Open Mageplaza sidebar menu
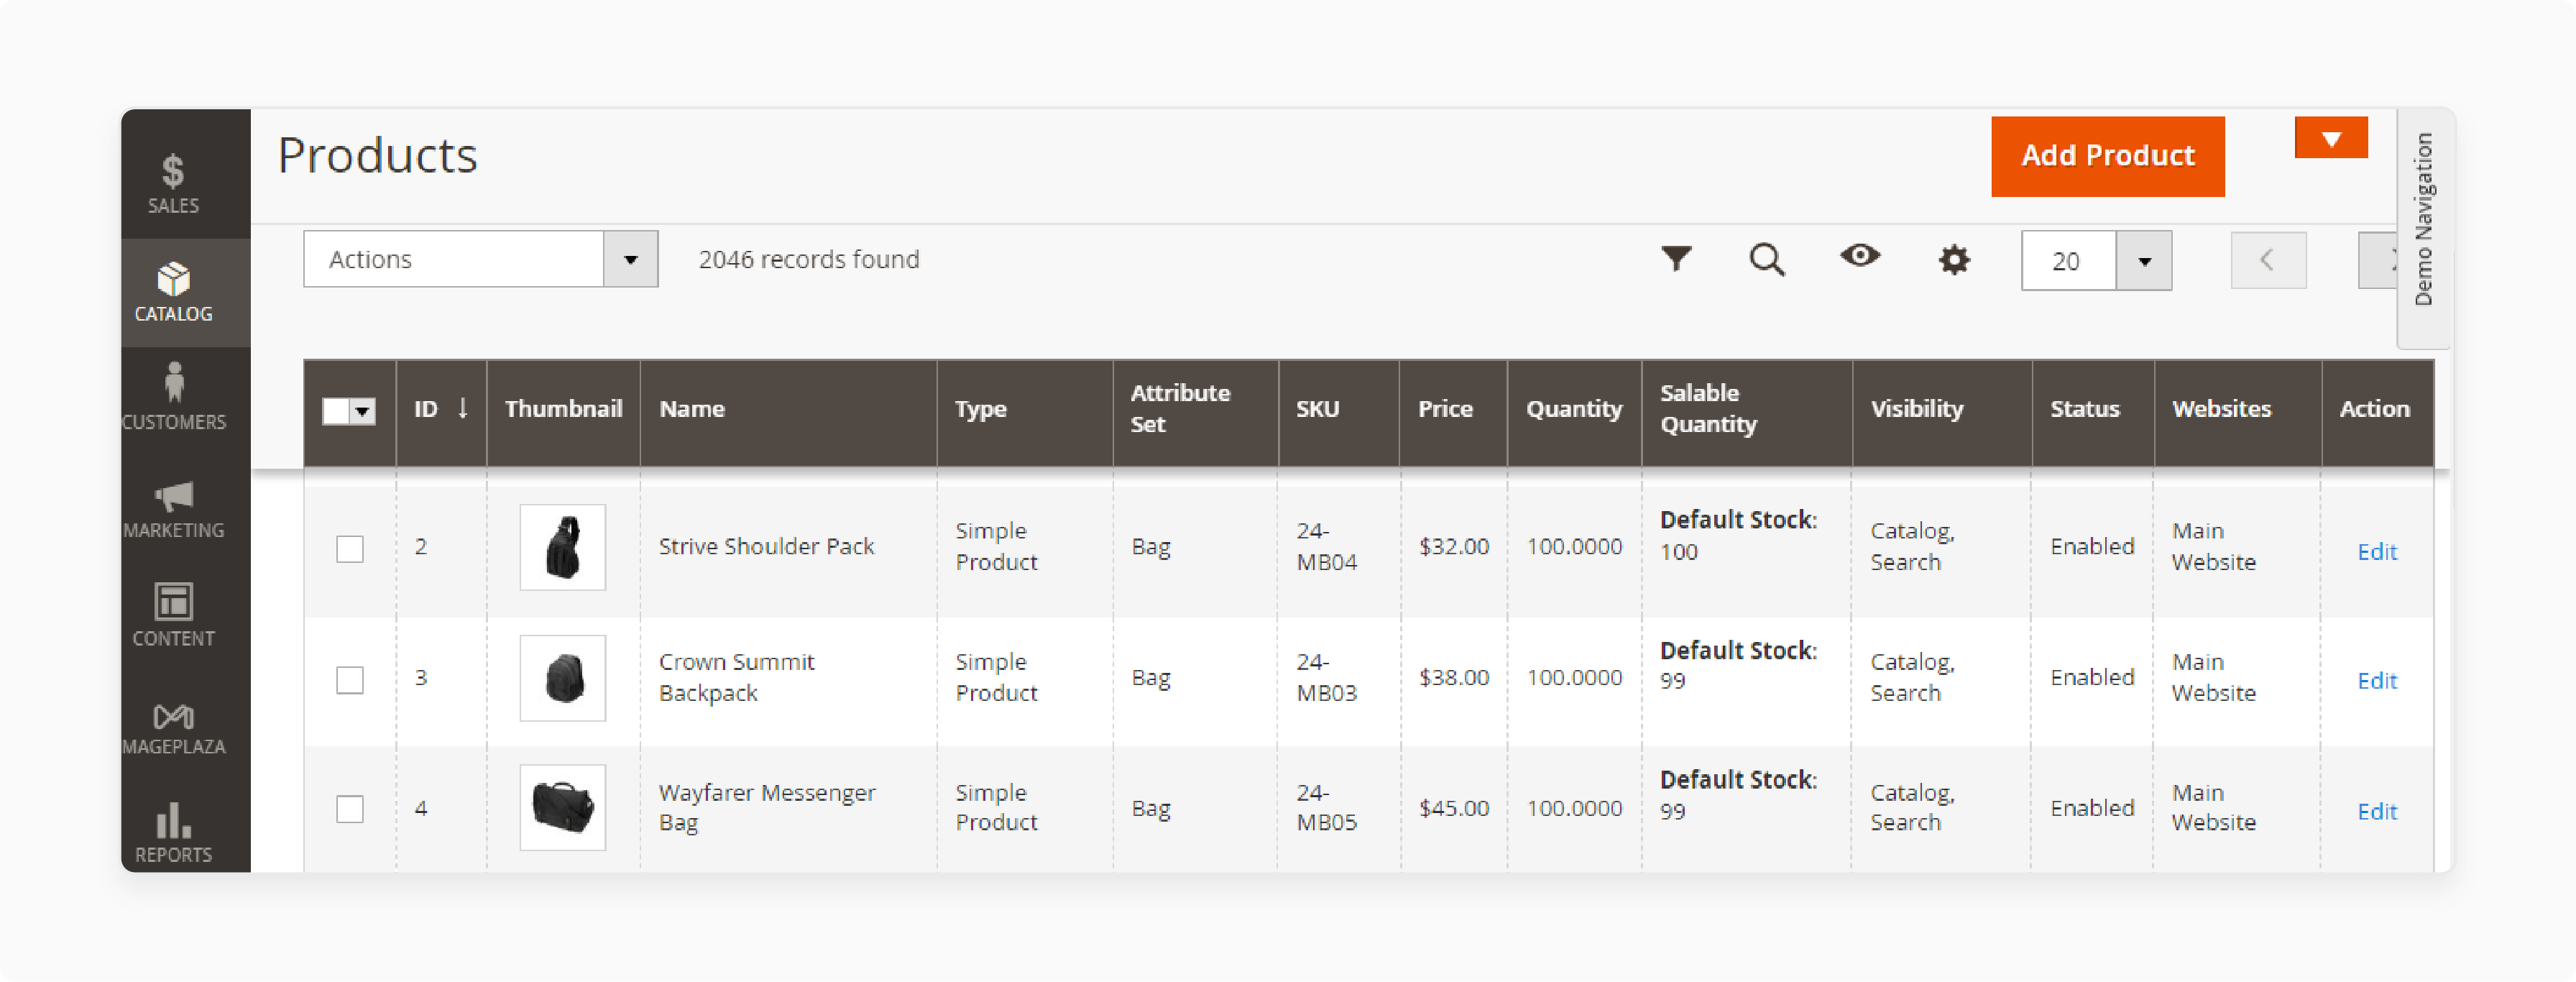 pyautogui.click(x=174, y=728)
